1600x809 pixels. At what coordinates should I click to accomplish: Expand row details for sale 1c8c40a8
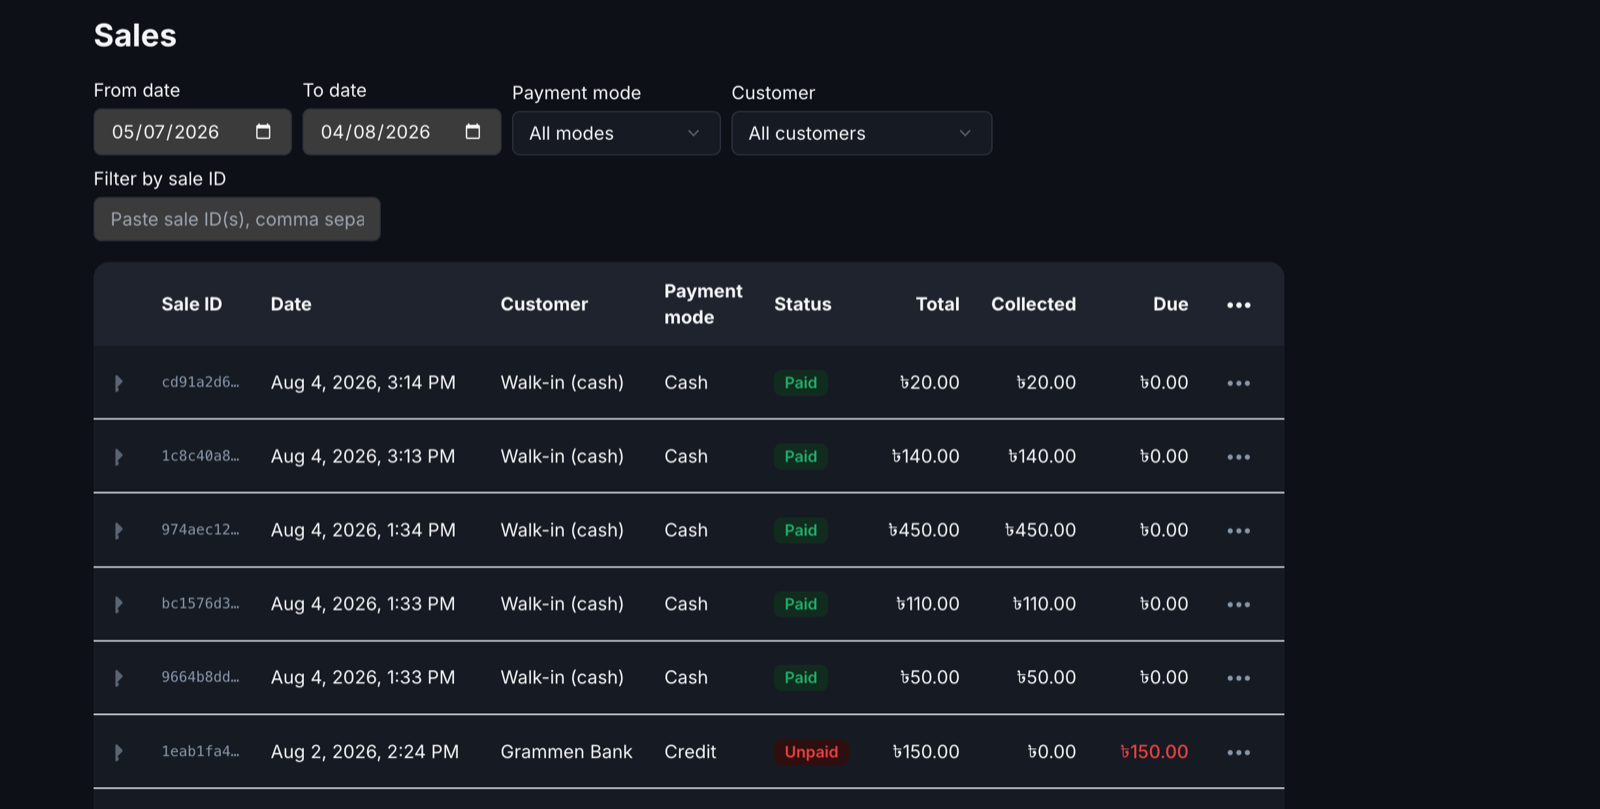118,457
